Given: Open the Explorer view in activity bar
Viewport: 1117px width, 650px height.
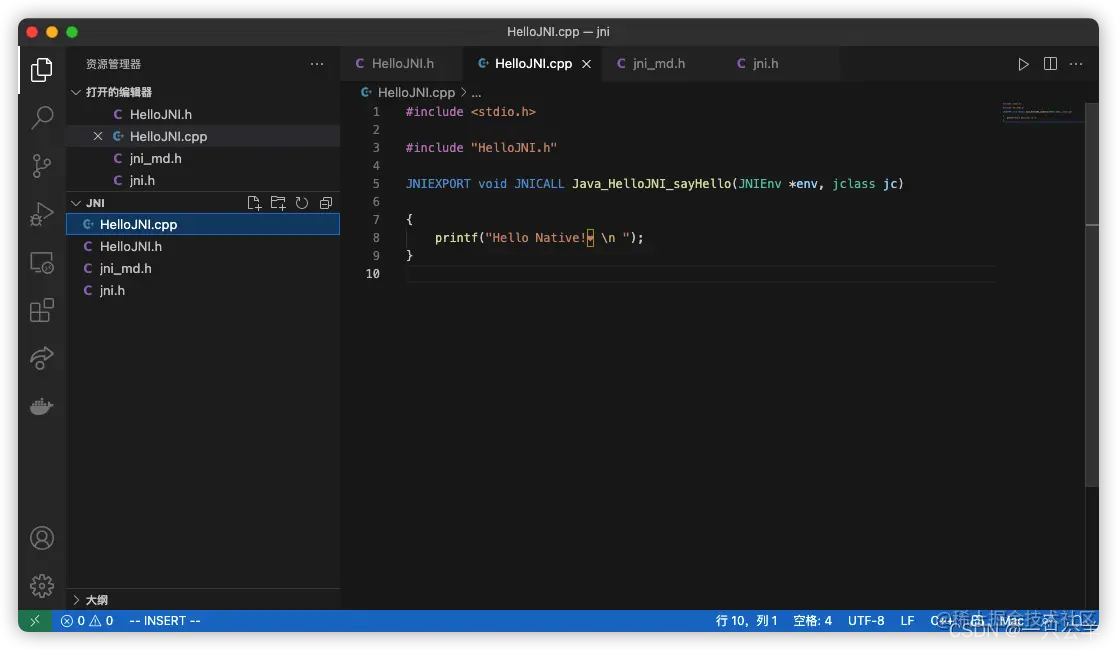Looking at the screenshot, I should 41,69.
